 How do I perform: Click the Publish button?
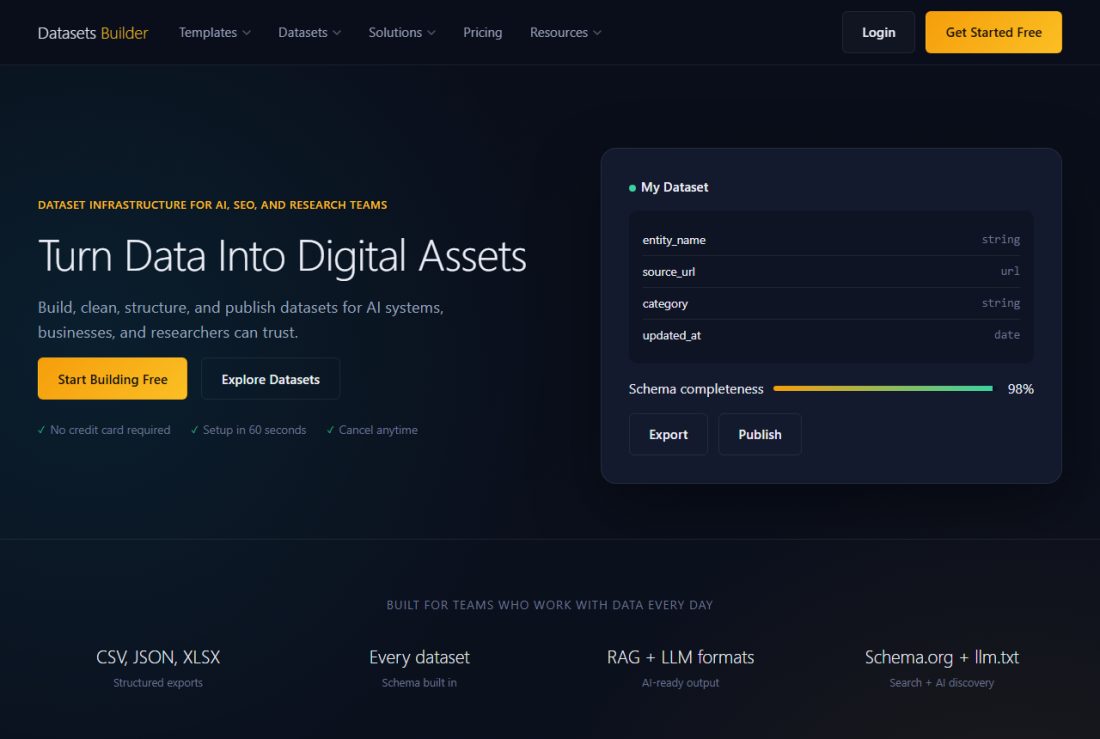click(760, 434)
